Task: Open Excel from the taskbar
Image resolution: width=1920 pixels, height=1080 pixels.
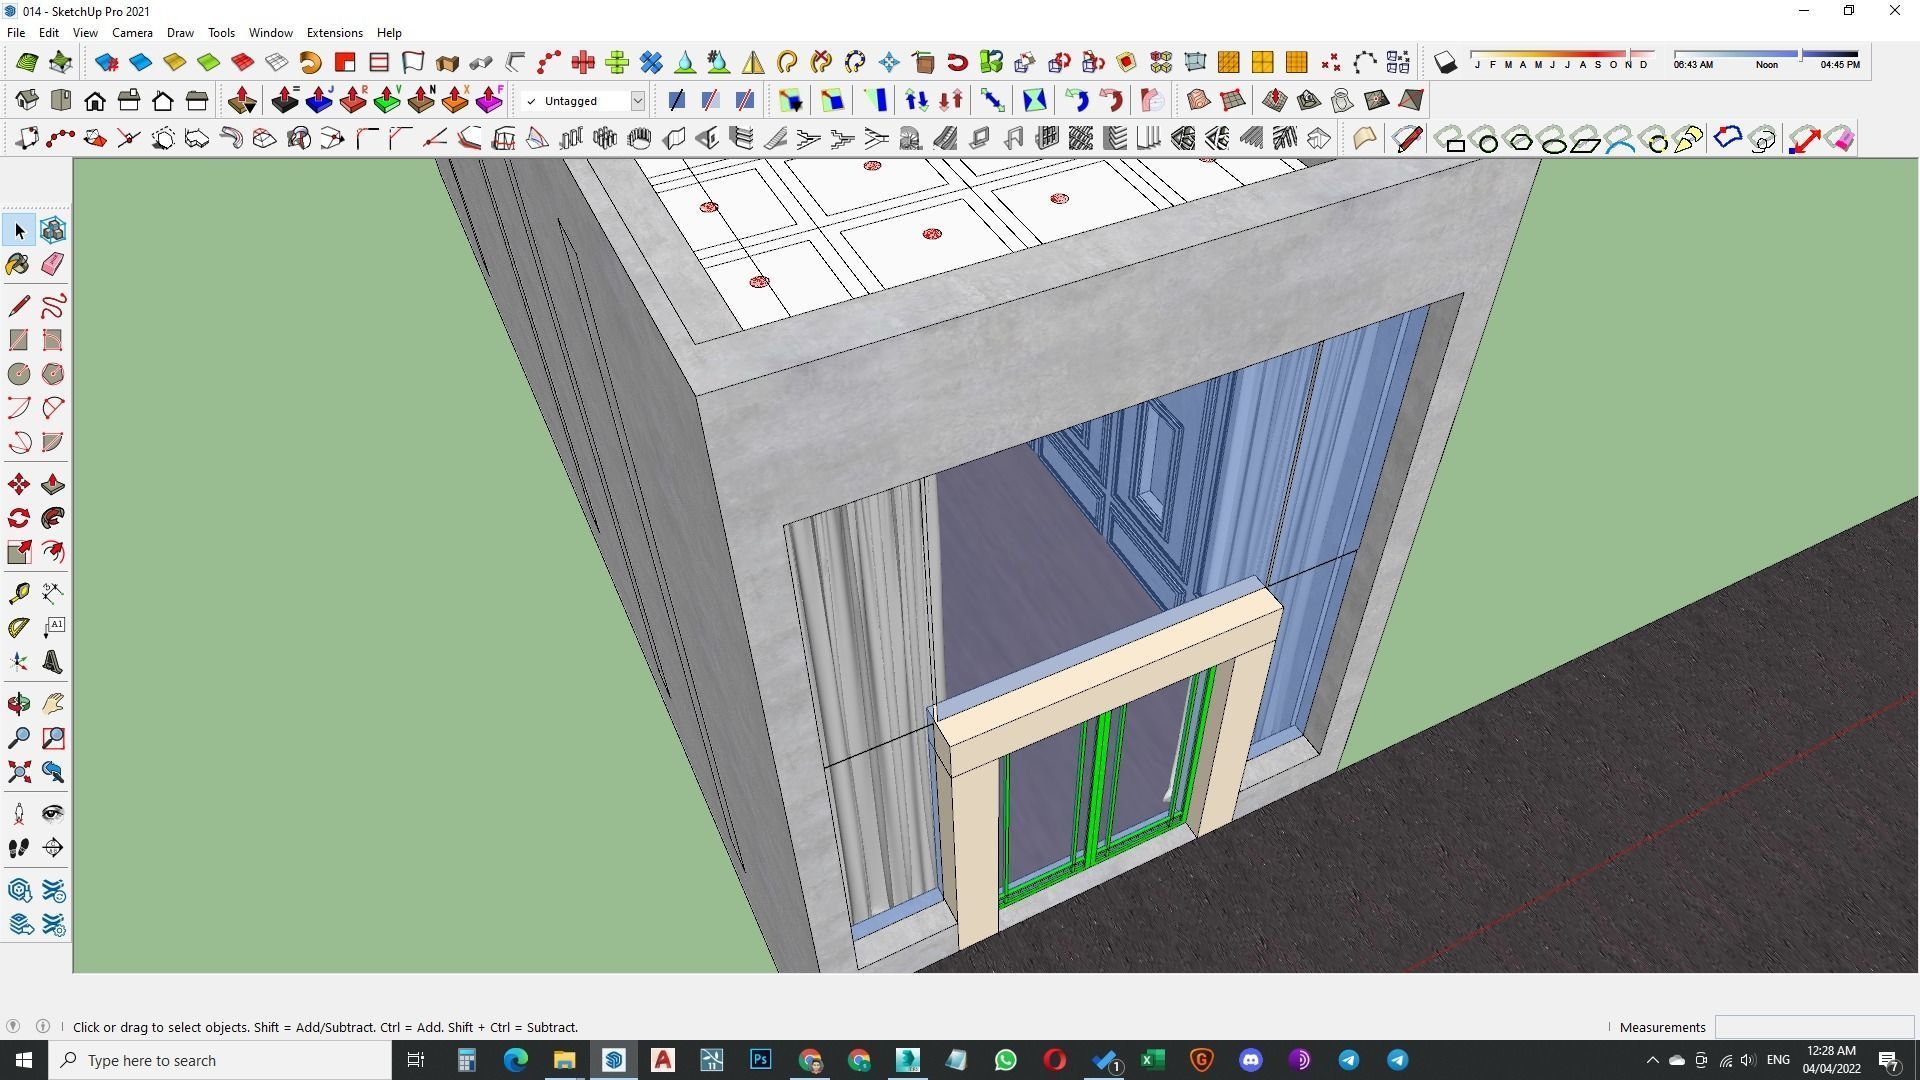Action: pyautogui.click(x=1152, y=1060)
